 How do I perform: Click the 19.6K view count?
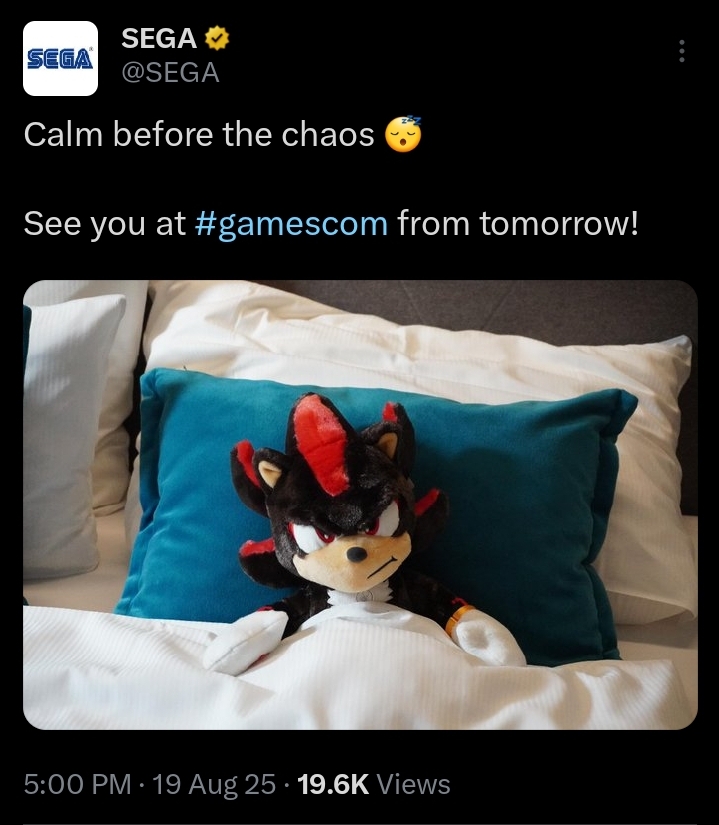pyautogui.click(x=333, y=784)
